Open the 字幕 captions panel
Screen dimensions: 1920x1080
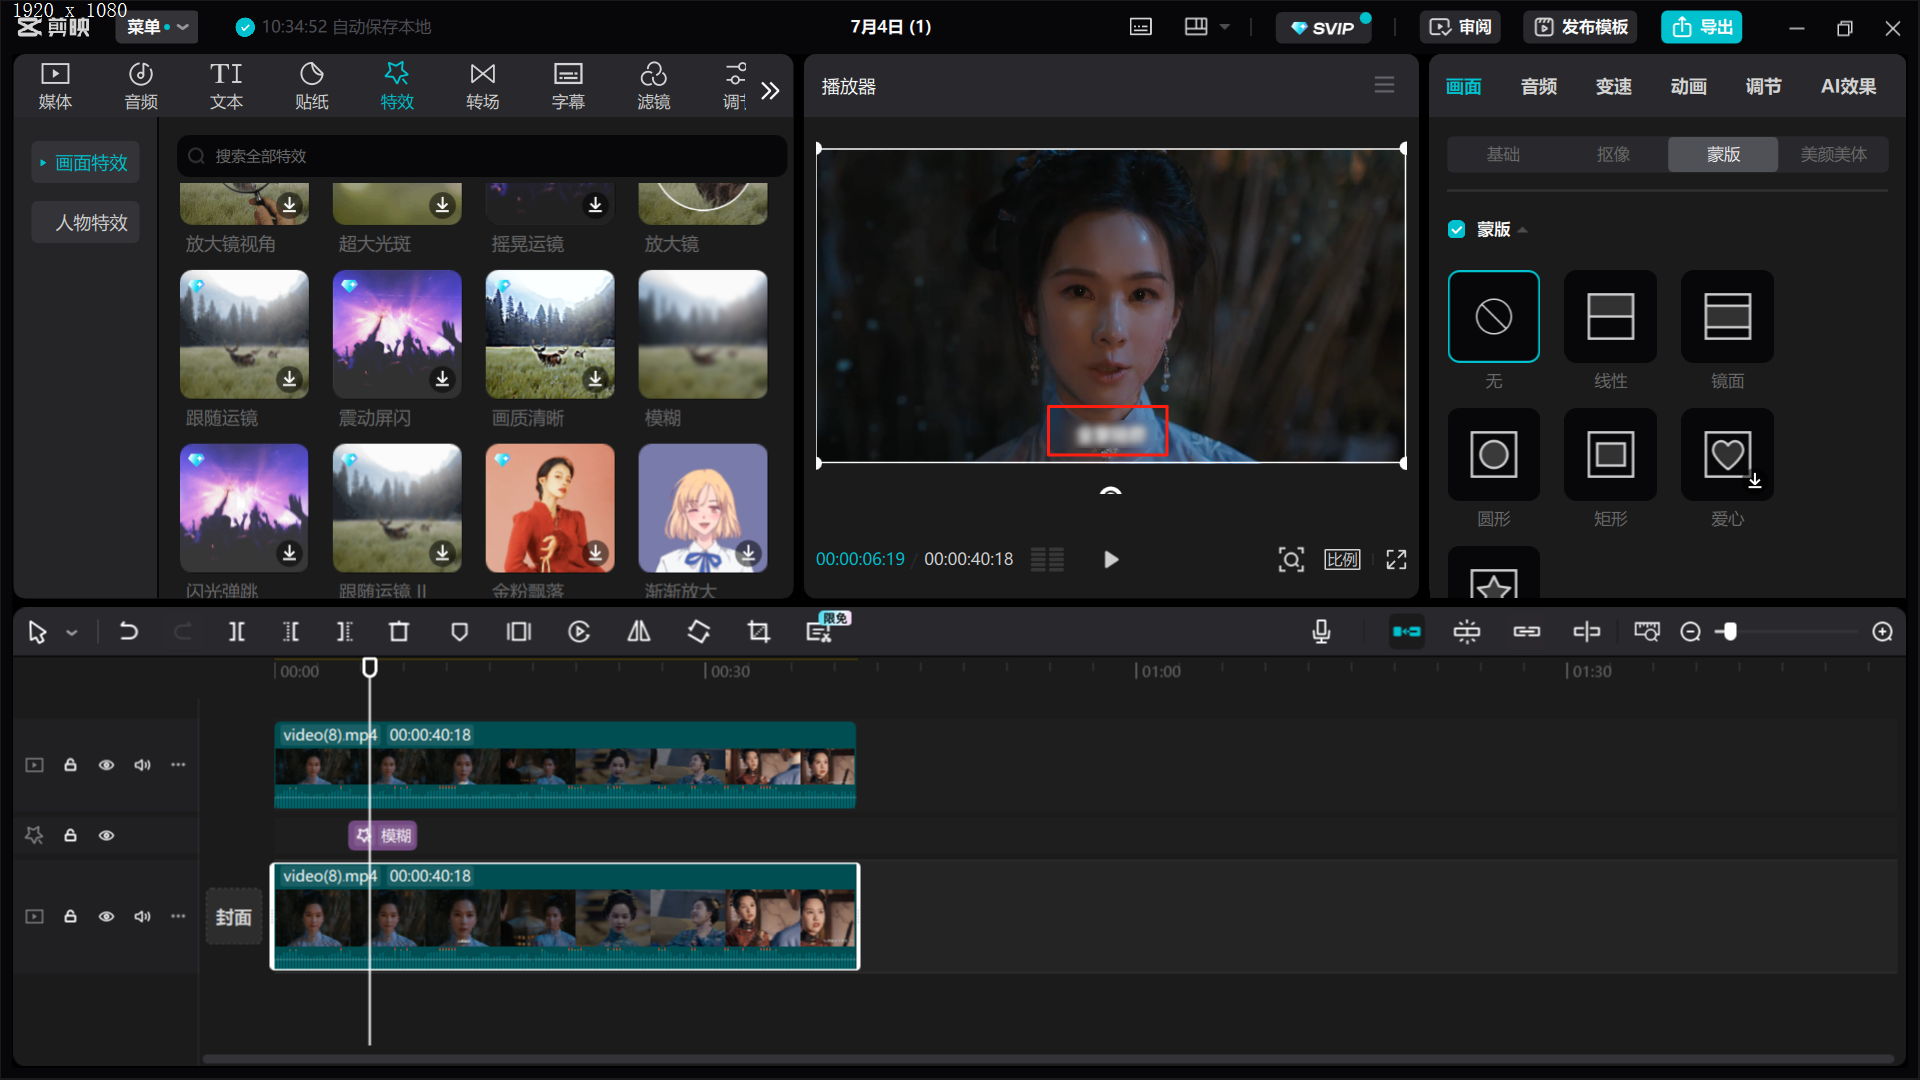(x=568, y=86)
